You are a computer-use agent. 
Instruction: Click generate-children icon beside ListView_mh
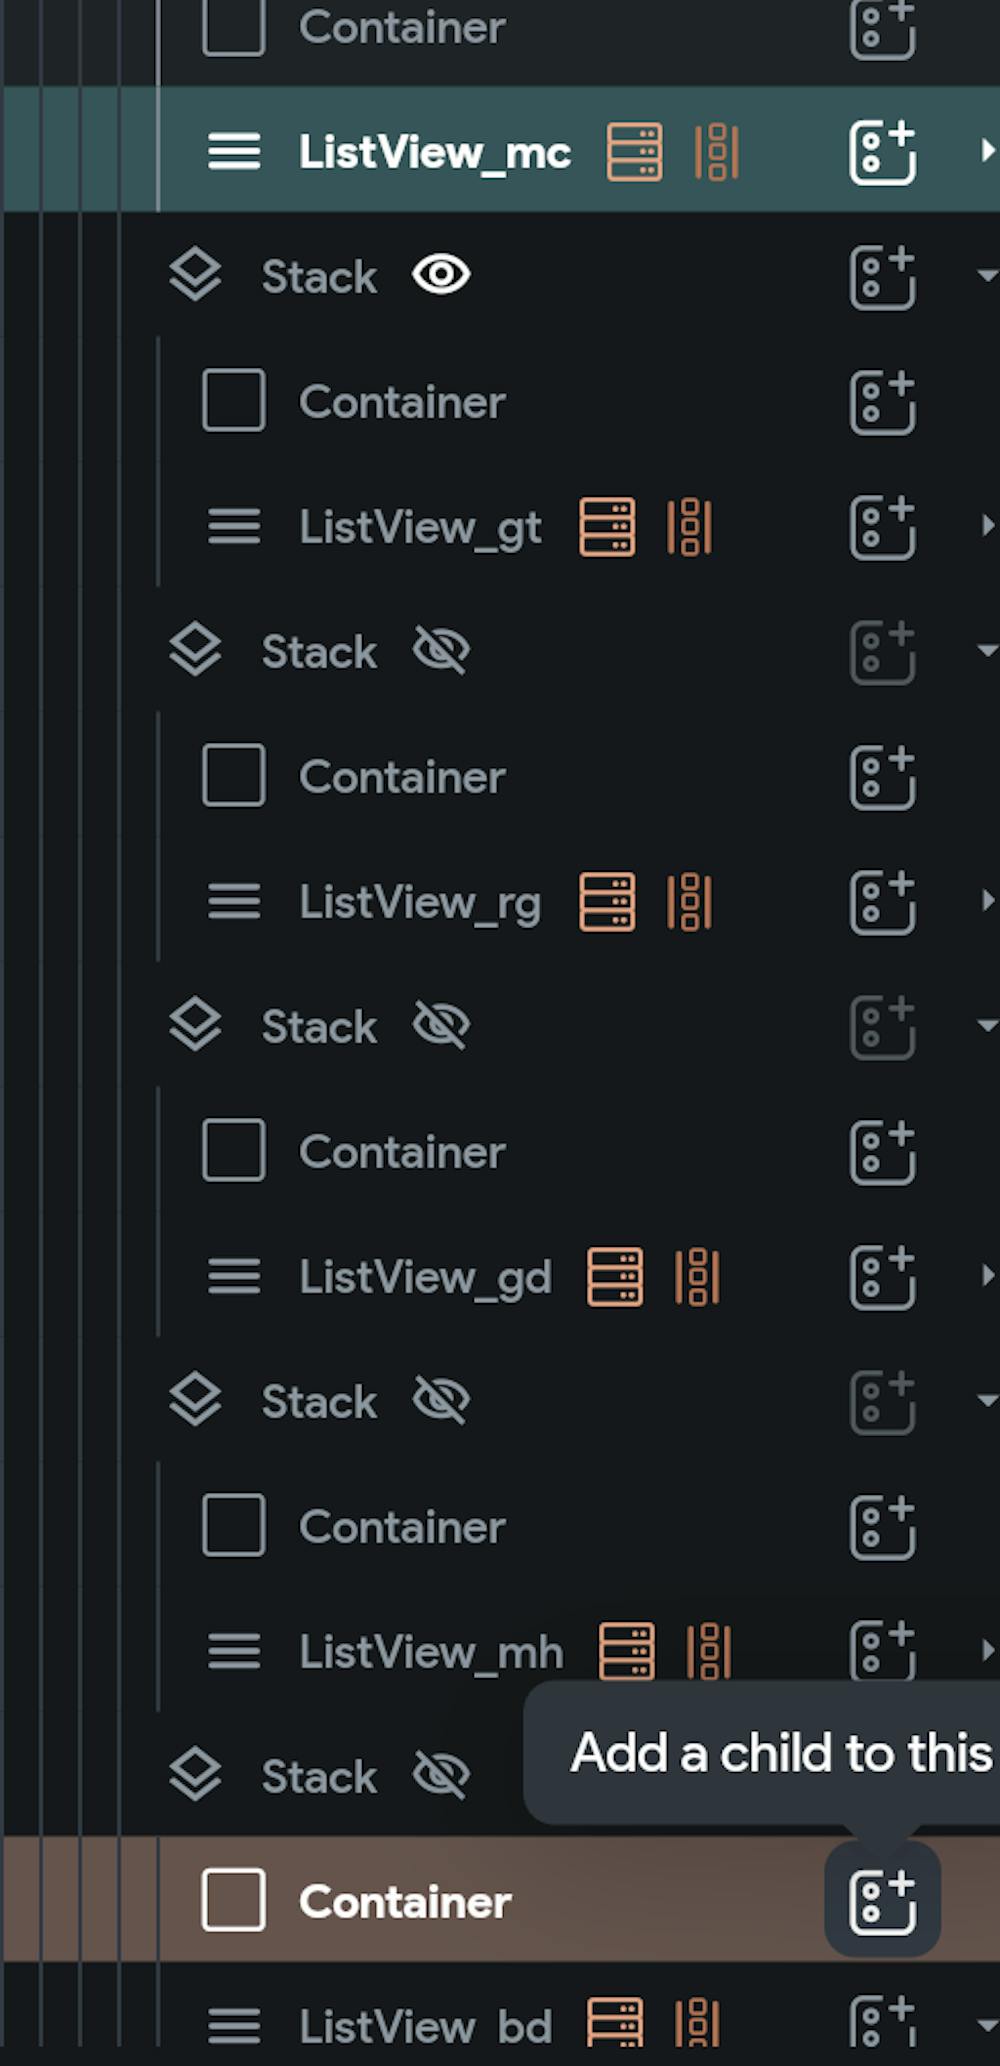pos(709,1651)
